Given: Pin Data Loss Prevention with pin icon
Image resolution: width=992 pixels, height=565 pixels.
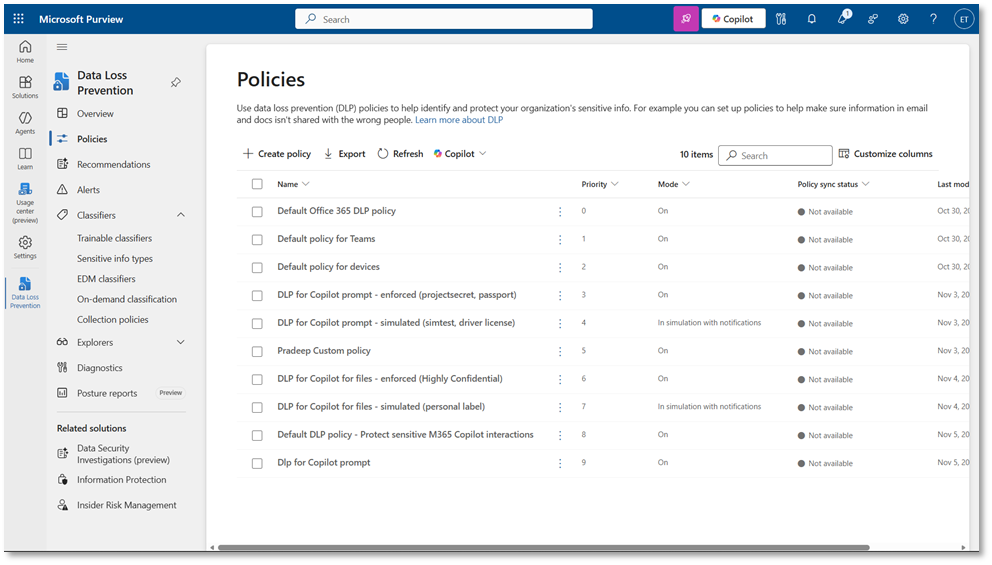Looking at the screenshot, I should (x=176, y=82).
